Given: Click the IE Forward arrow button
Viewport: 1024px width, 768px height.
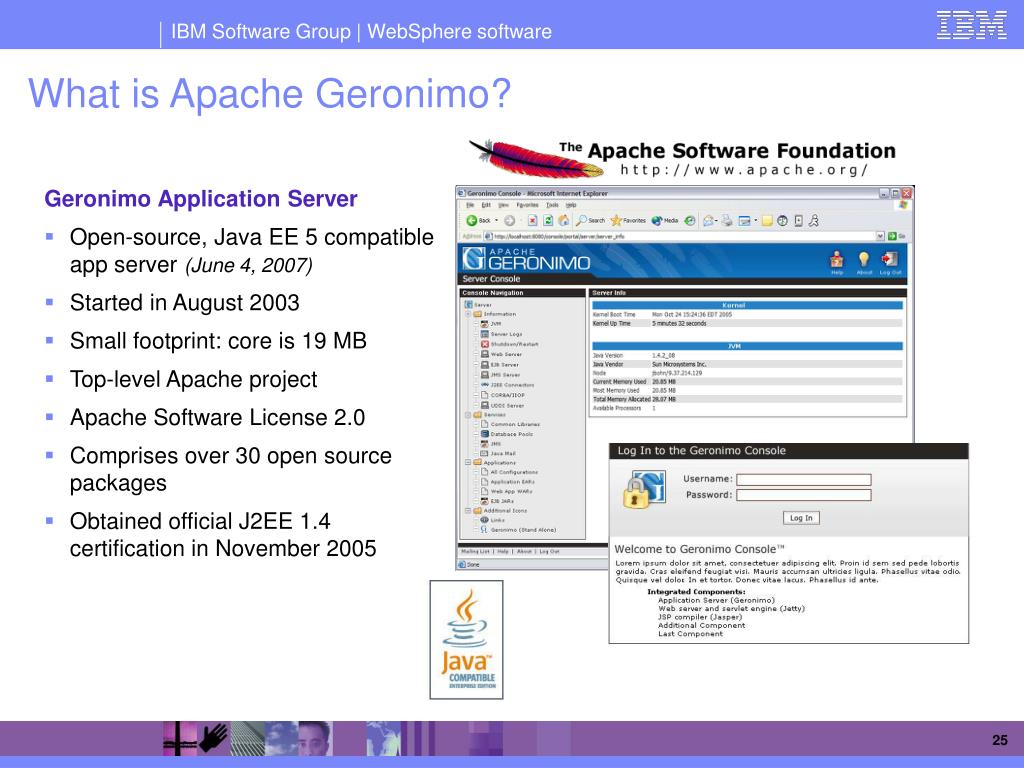Looking at the screenshot, I should (x=510, y=221).
